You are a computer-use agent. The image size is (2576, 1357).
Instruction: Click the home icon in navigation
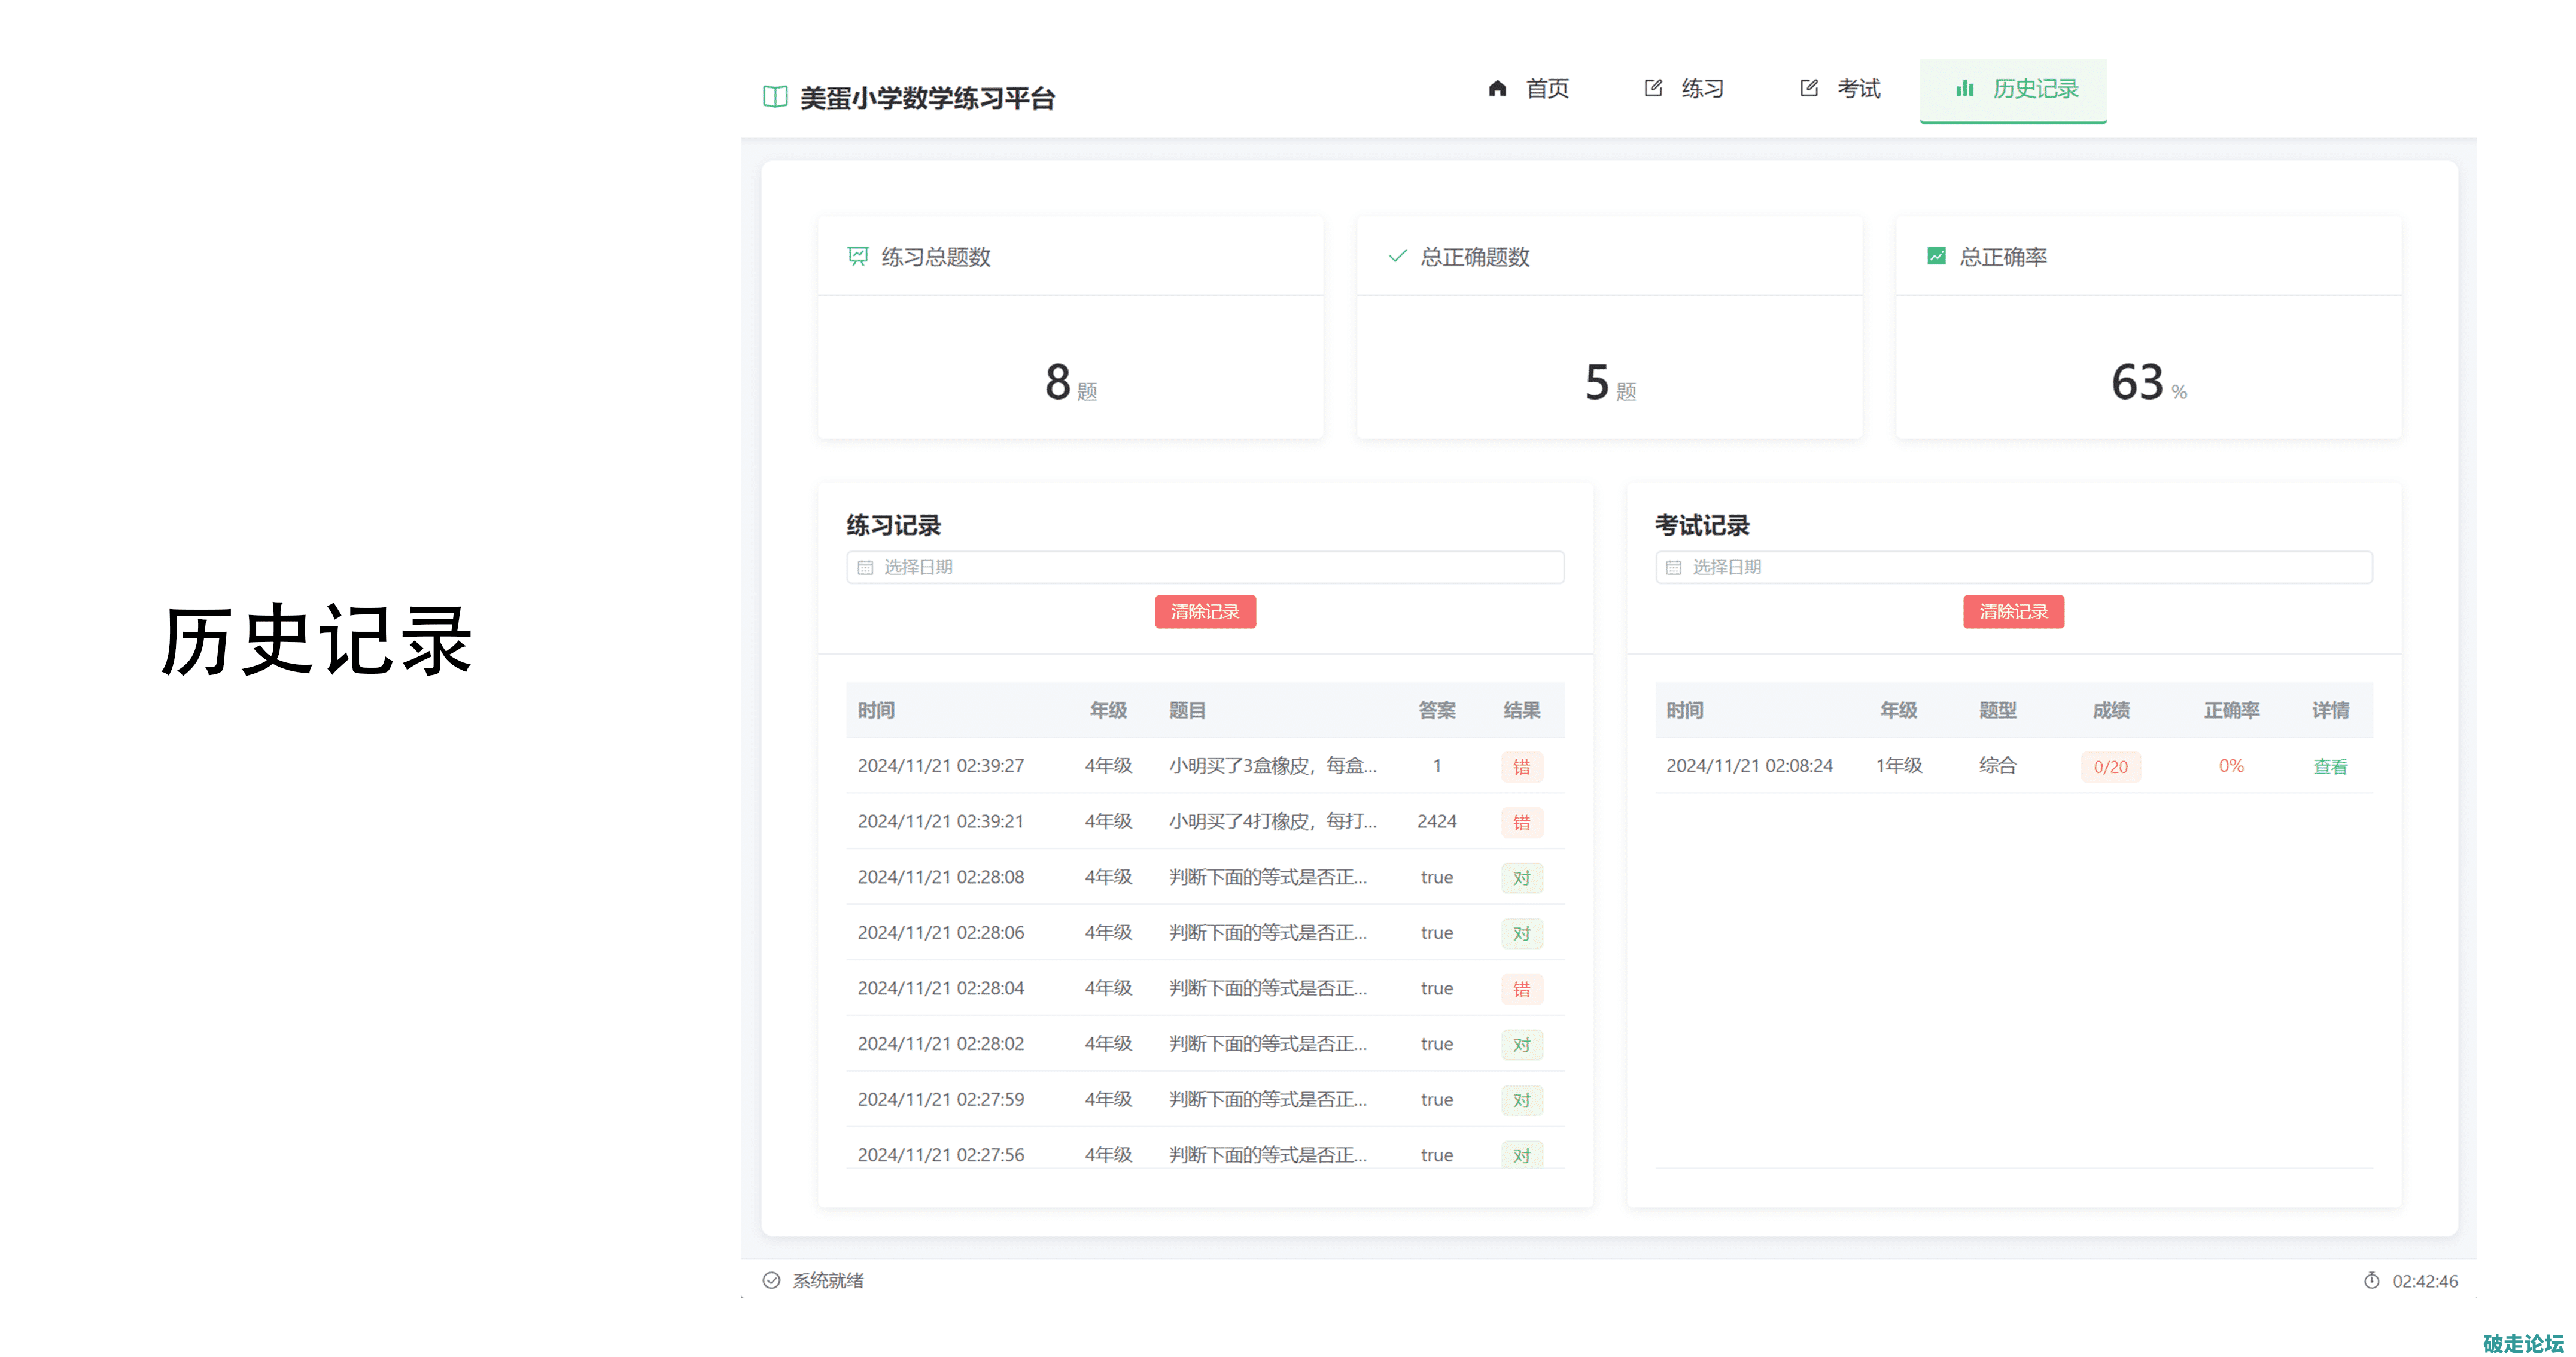click(1497, 89)
